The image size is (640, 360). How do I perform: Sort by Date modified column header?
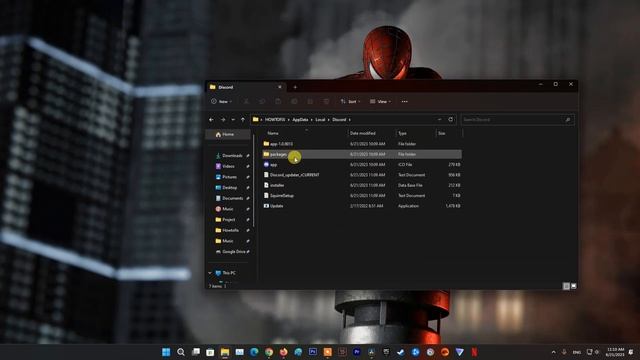click(x=362, y=133)
